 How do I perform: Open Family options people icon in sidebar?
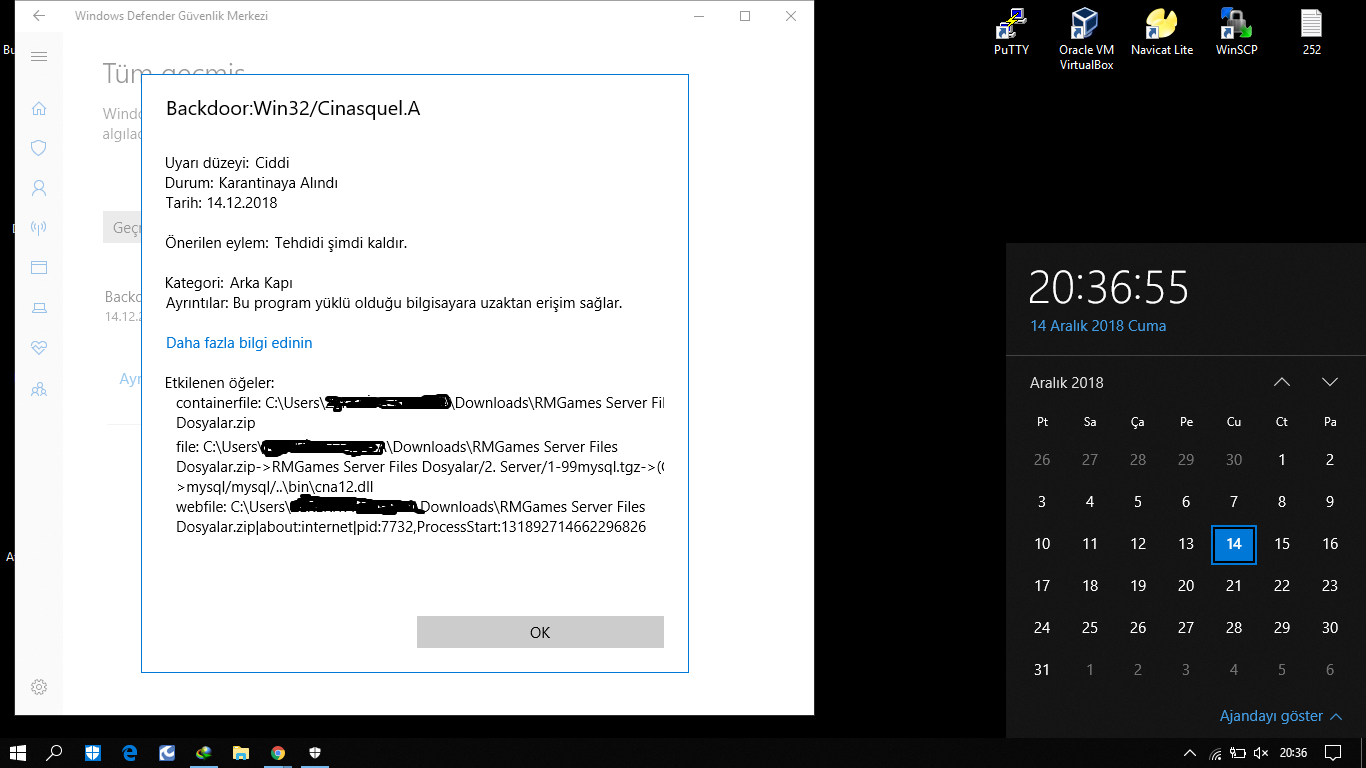coord(39,388)
